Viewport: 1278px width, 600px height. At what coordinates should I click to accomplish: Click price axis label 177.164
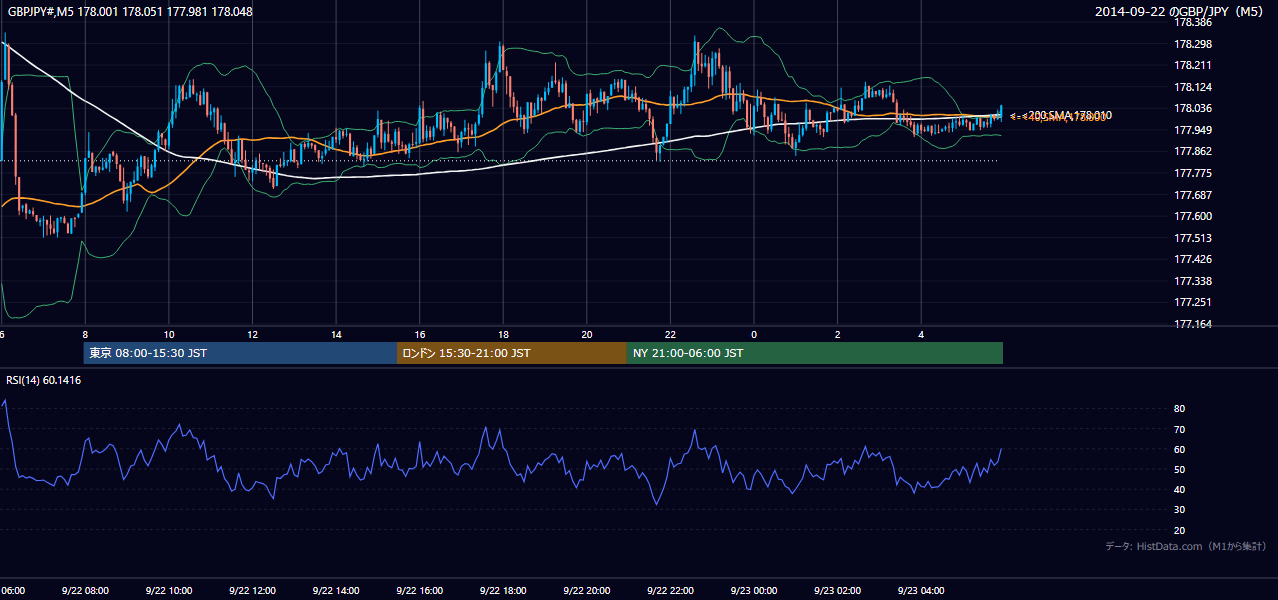(1193, 324)
